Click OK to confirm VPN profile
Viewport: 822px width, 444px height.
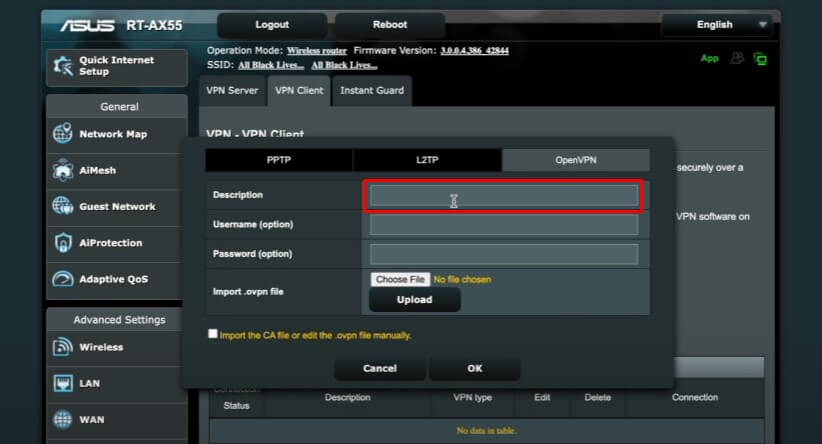click(x=474, y=369)
